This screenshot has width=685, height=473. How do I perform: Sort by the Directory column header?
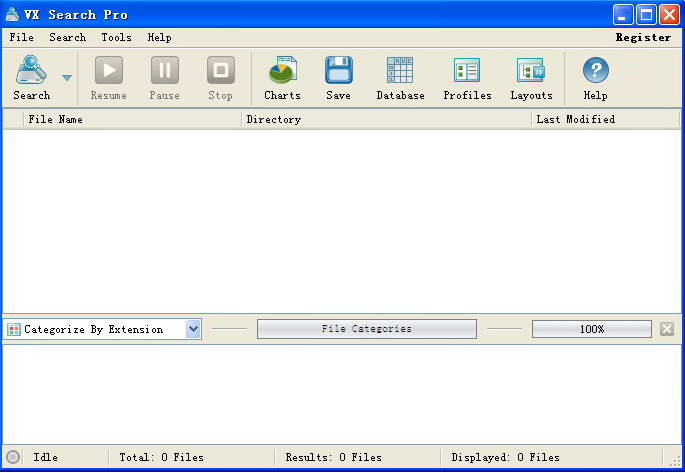pyautogui.click(x=386, y=119)
